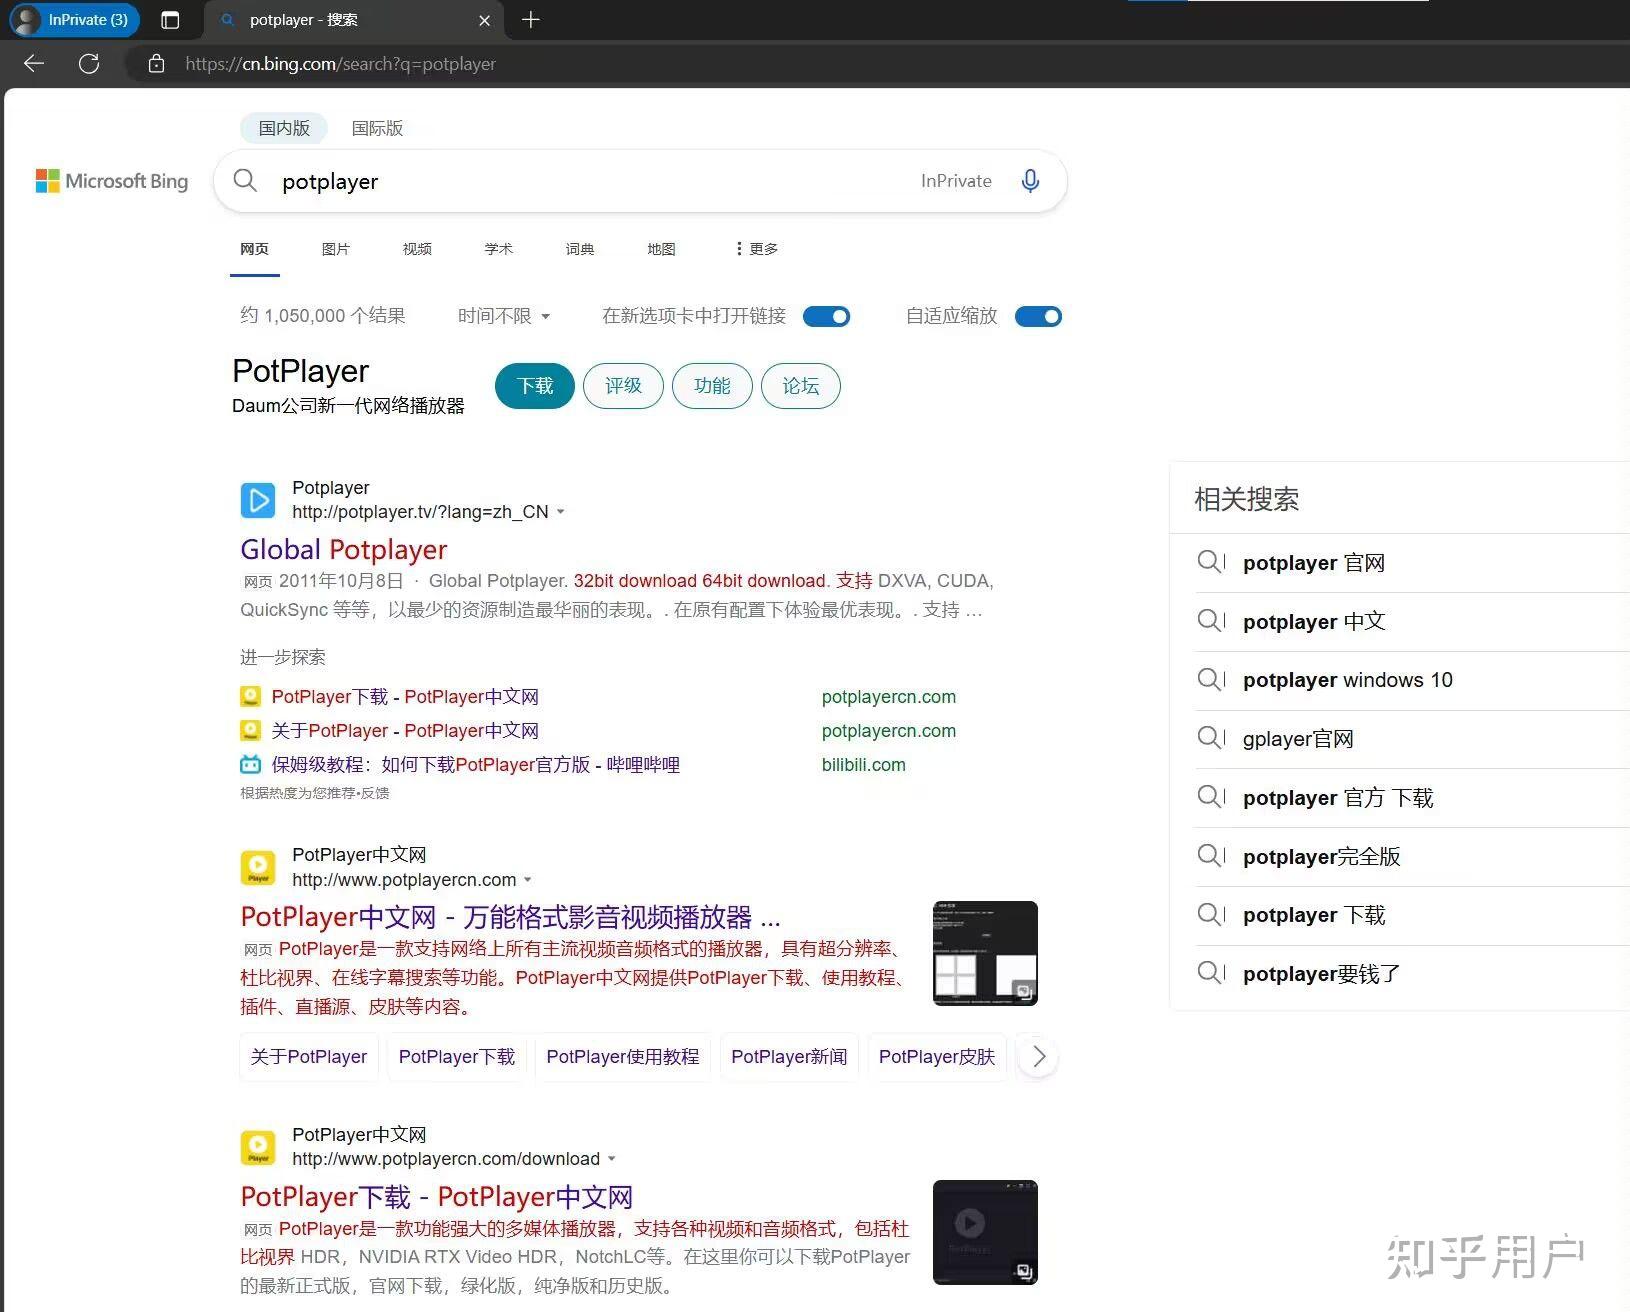The width and height of the screenshot is (1630, 1312).
Task: Search related: potplayer 下载
Action: tap(1314, 915)
